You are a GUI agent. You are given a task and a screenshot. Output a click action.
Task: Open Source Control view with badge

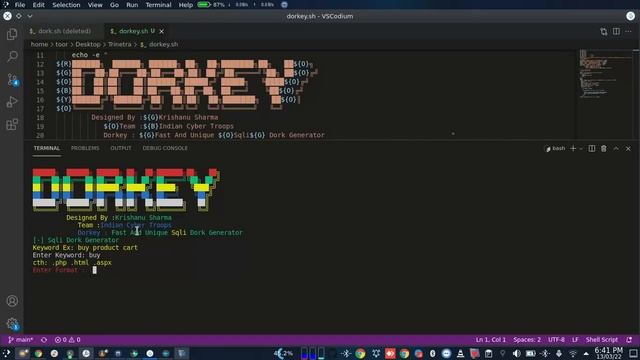click(x=12, y=79)
